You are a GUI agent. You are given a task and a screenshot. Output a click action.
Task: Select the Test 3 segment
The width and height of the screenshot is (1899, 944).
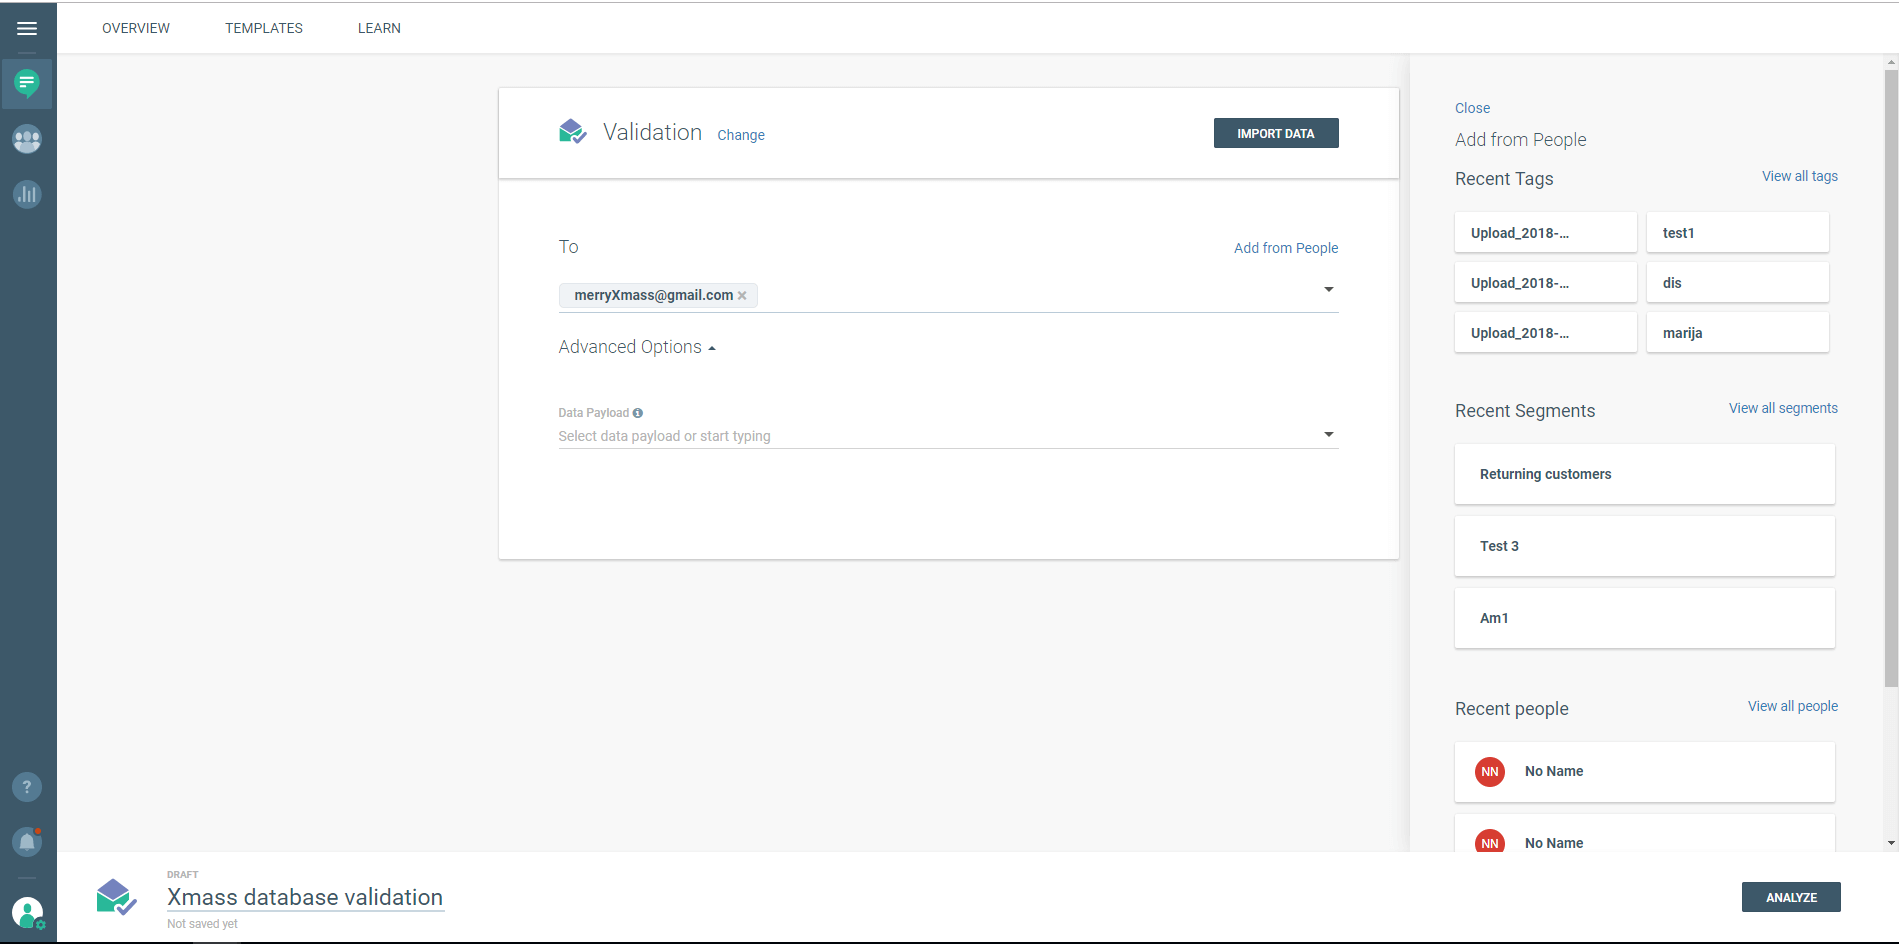click(x=1645, y=546)
